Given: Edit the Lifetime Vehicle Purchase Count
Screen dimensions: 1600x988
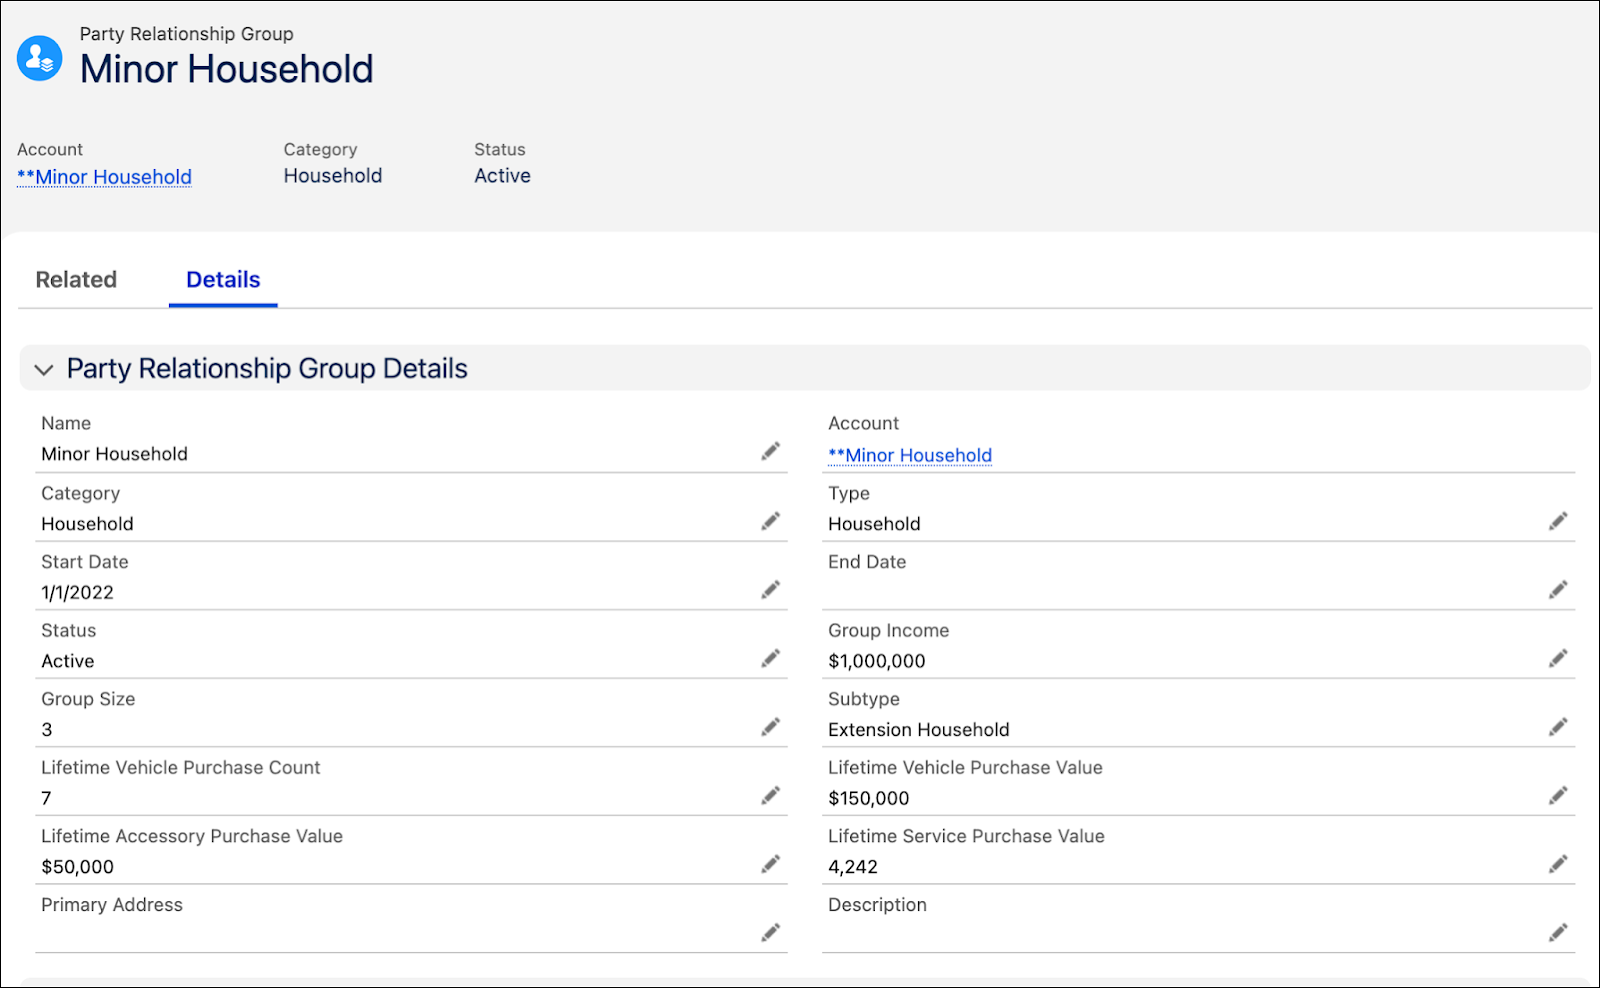Looking at the screenshot, I should [770, 795].
